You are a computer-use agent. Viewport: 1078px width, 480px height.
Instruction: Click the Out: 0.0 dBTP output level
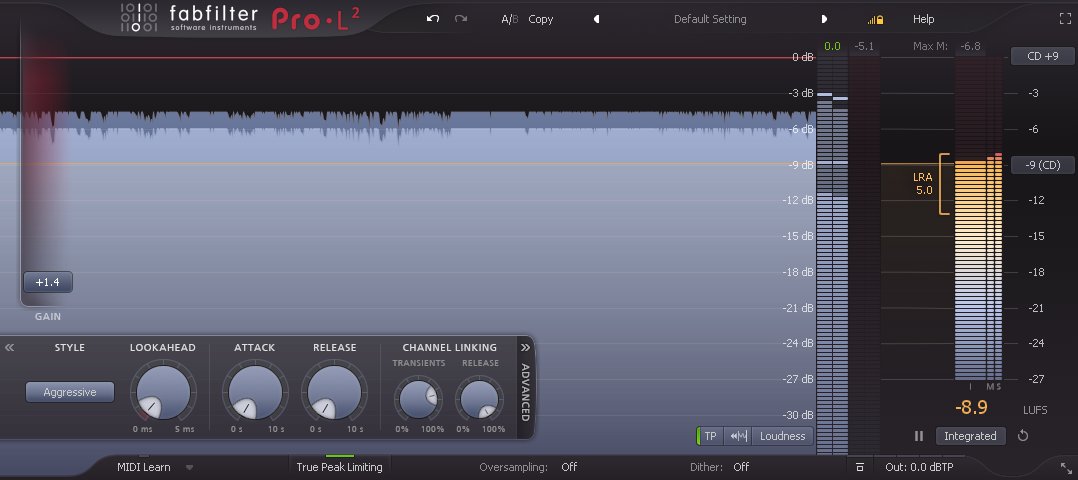click(919, 467)
